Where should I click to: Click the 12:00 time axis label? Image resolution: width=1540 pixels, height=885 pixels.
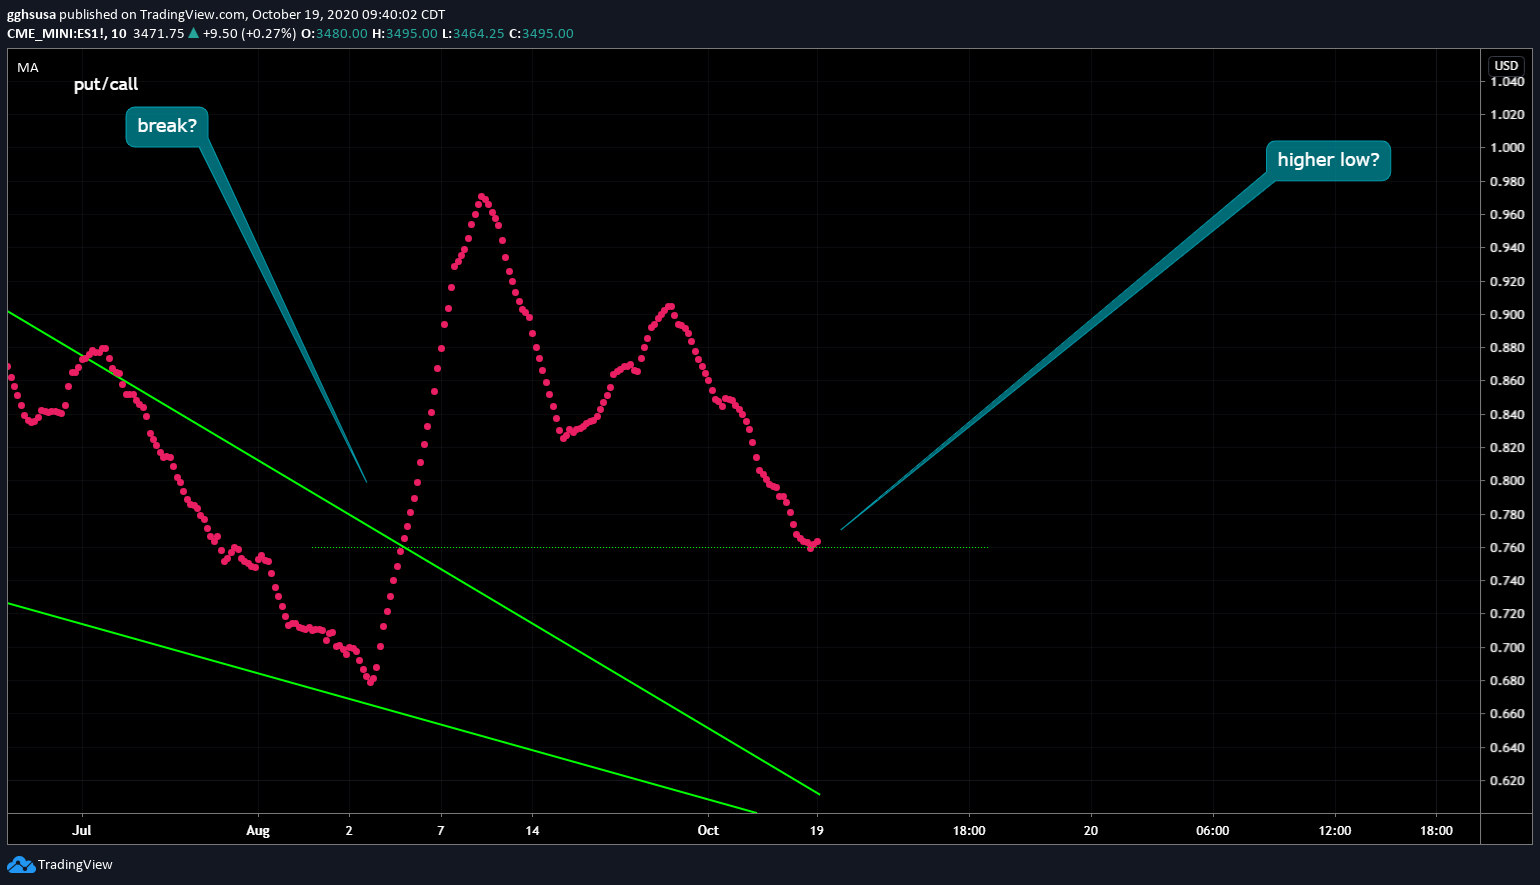point(1335,830)
